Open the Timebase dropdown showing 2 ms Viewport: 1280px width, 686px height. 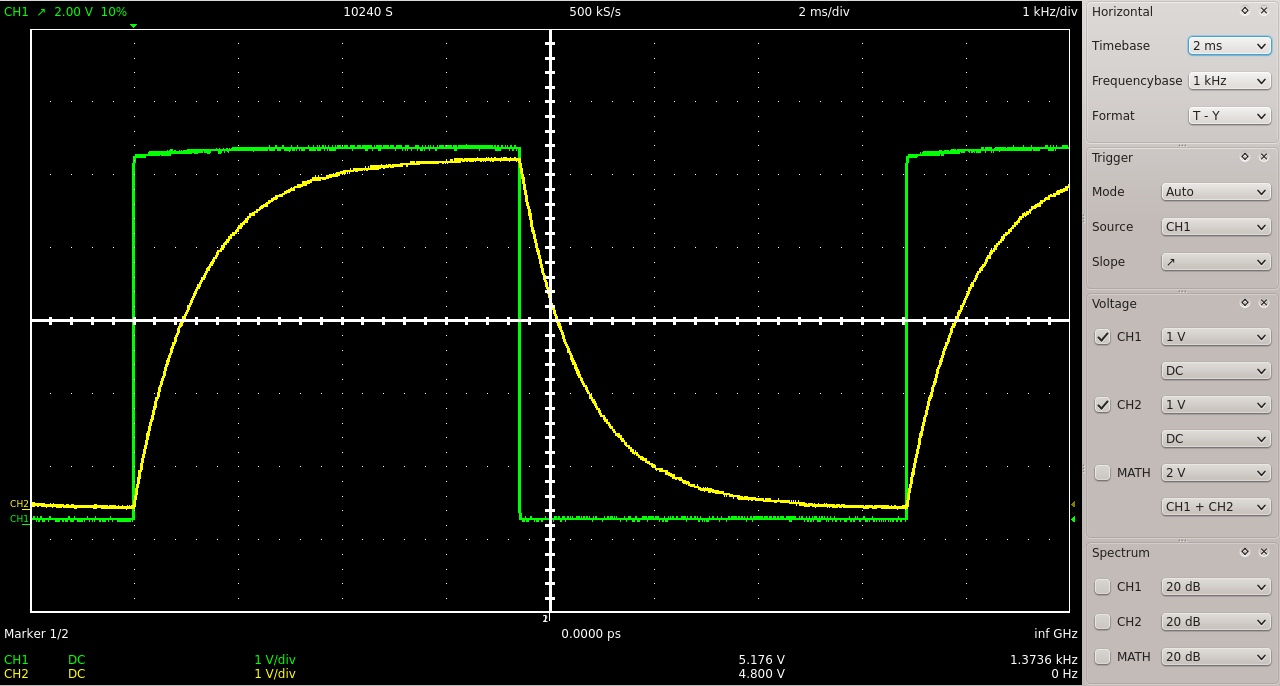(x=1229, y=46)
